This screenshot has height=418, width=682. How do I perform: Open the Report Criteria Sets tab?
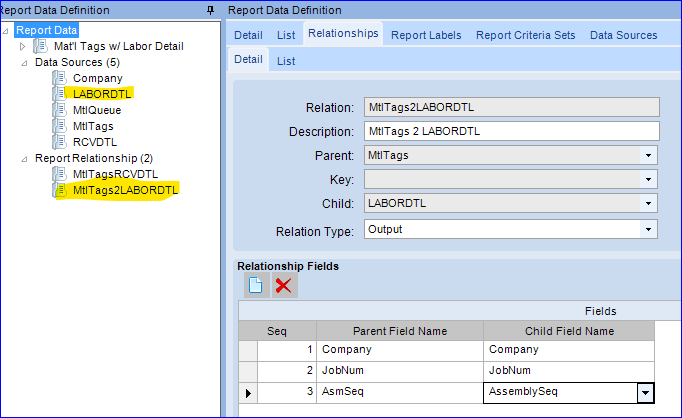(x=525, y=35)
